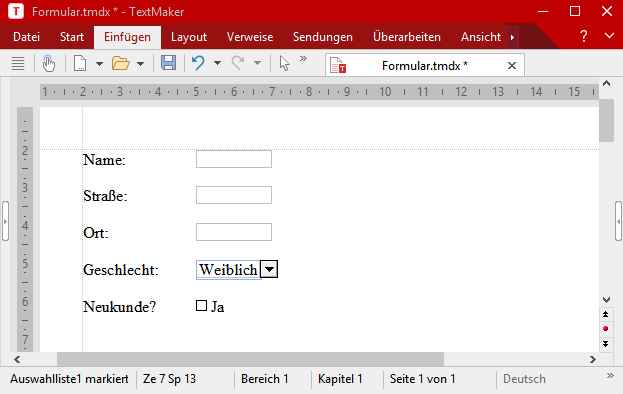Click the Neukunde? label text

point(120,307)
